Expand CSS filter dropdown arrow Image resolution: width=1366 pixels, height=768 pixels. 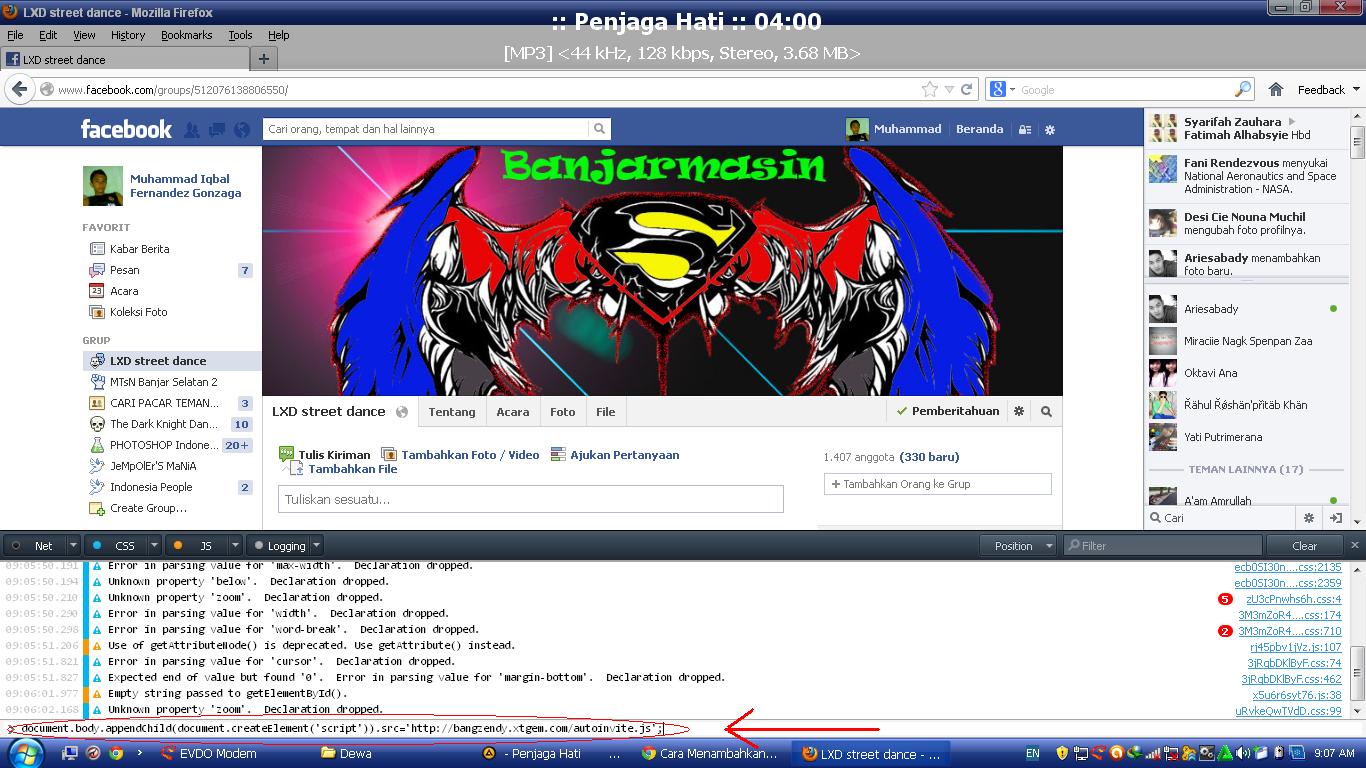click(x=154, y=545)
